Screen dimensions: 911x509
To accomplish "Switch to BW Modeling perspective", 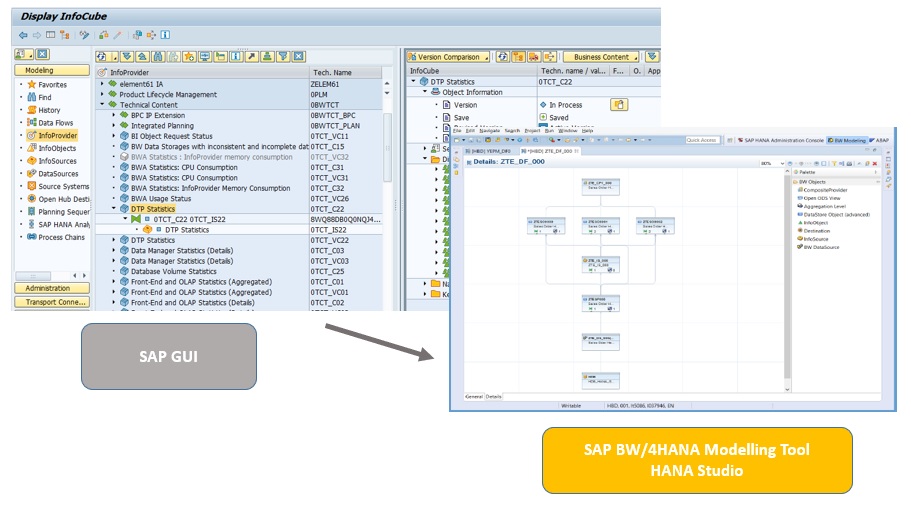I will point(847,140).
